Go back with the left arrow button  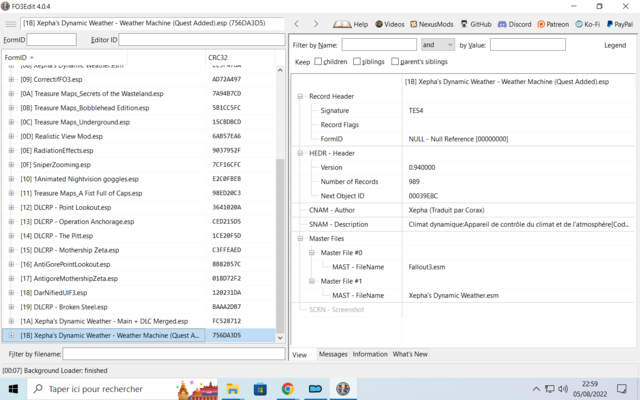pos(297,24)
